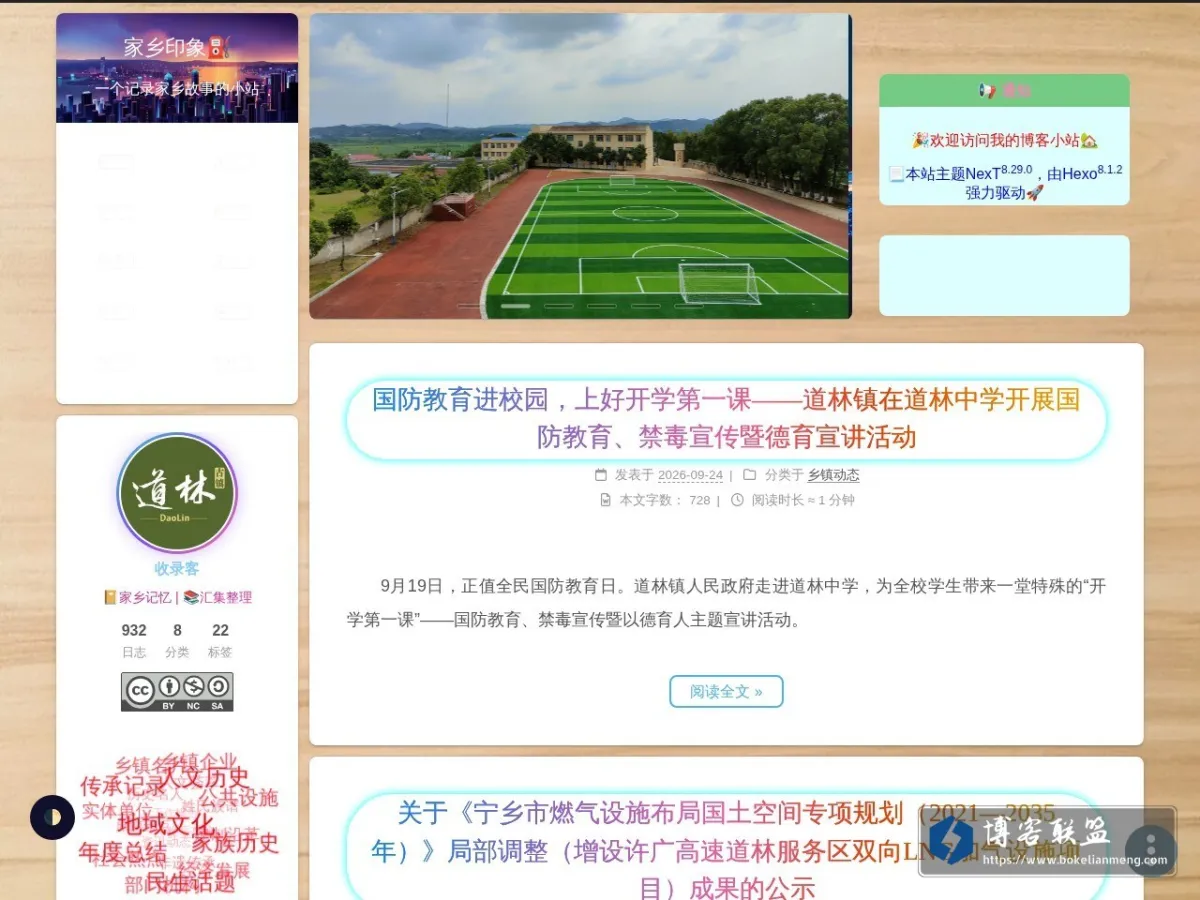
Task: Open the 乡镇动态 category link
Action: [x=833, y=475]
